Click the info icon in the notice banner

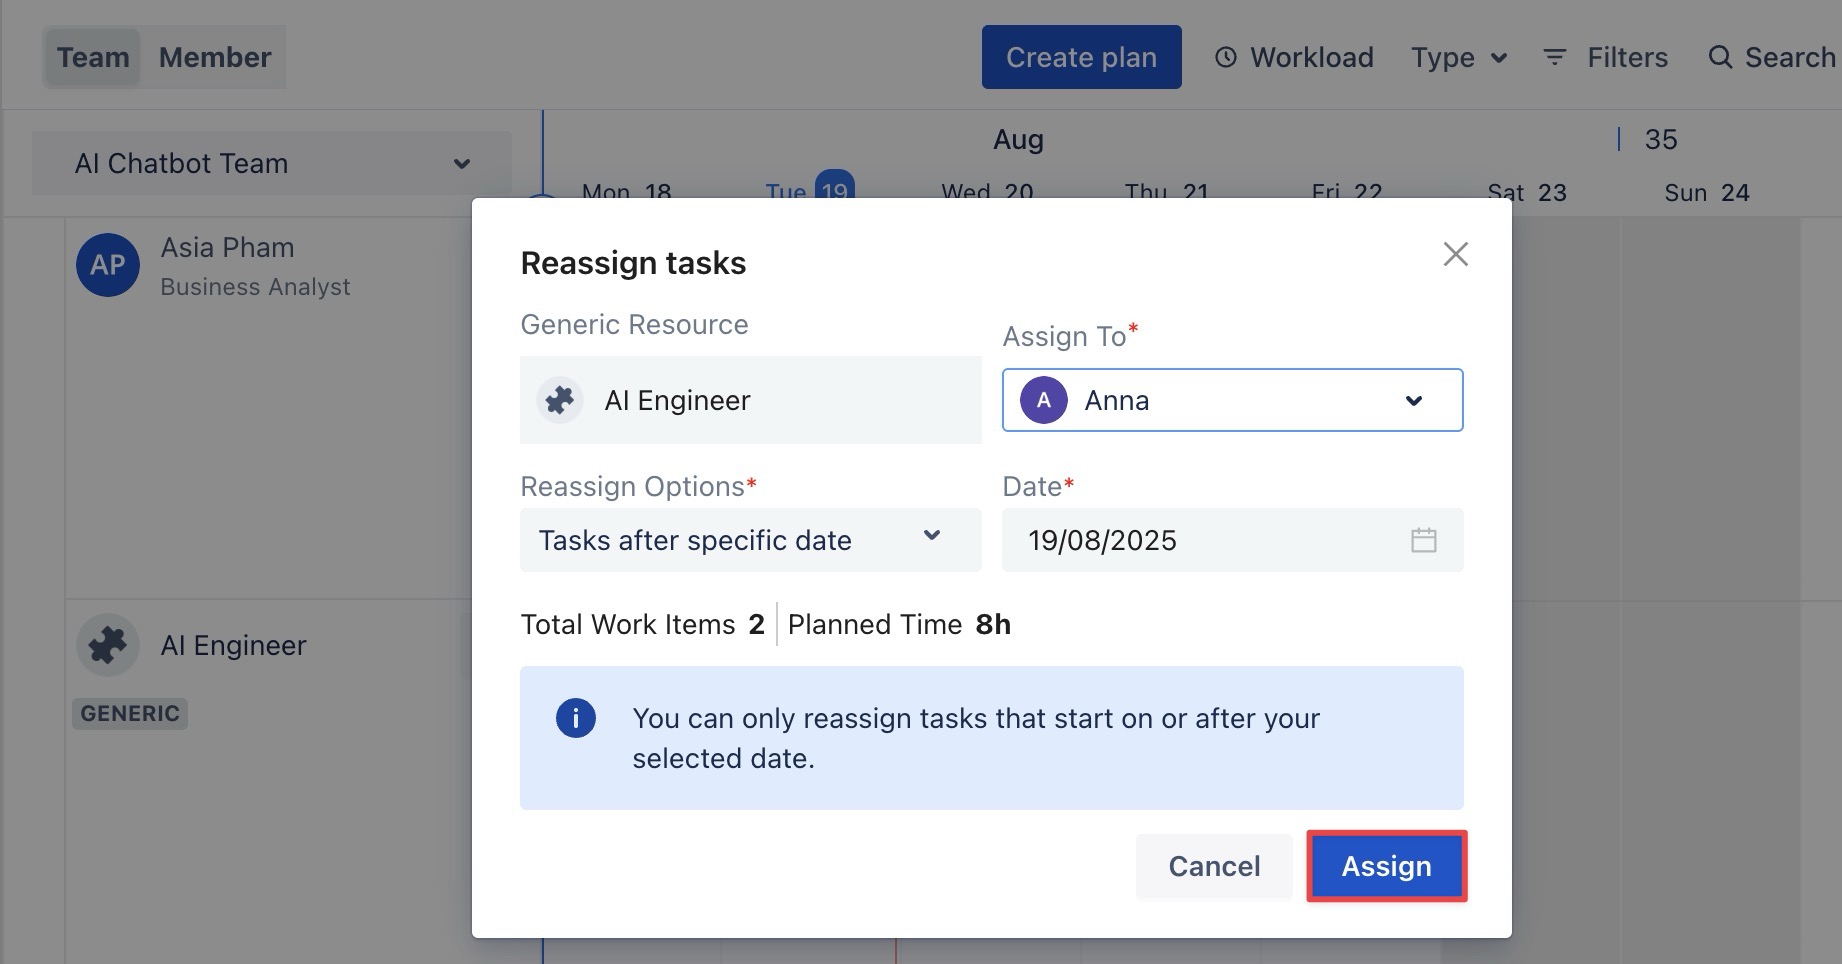(x=576, y=718)
